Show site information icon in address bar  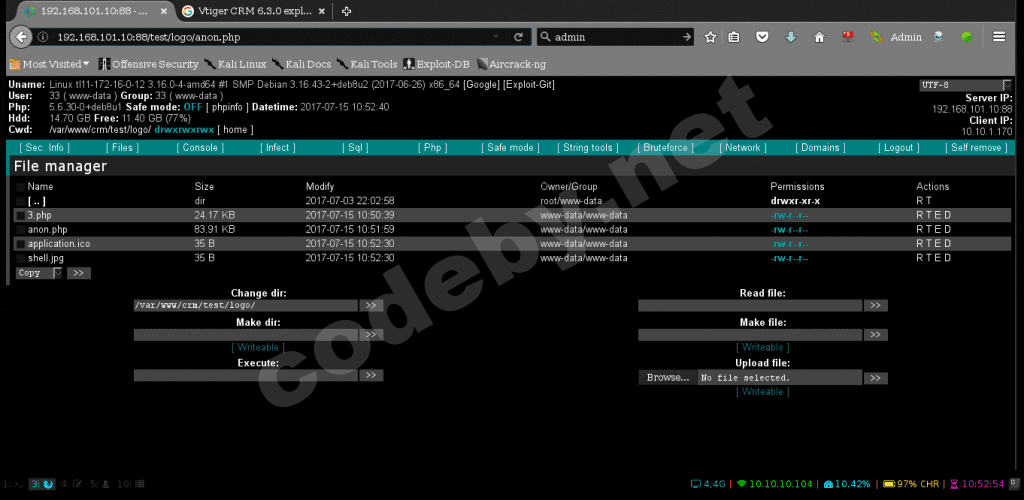pyautogui.click(x=42, y=37)
